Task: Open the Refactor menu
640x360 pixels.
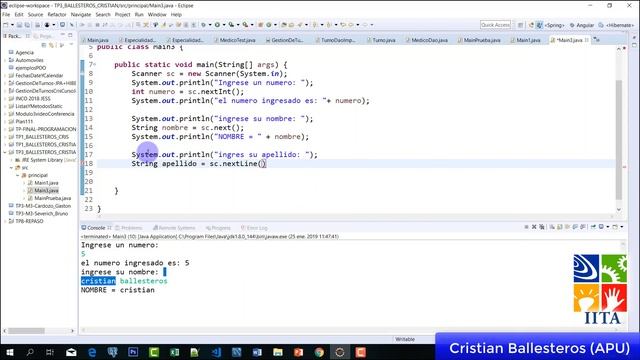Action: (57, 15)
